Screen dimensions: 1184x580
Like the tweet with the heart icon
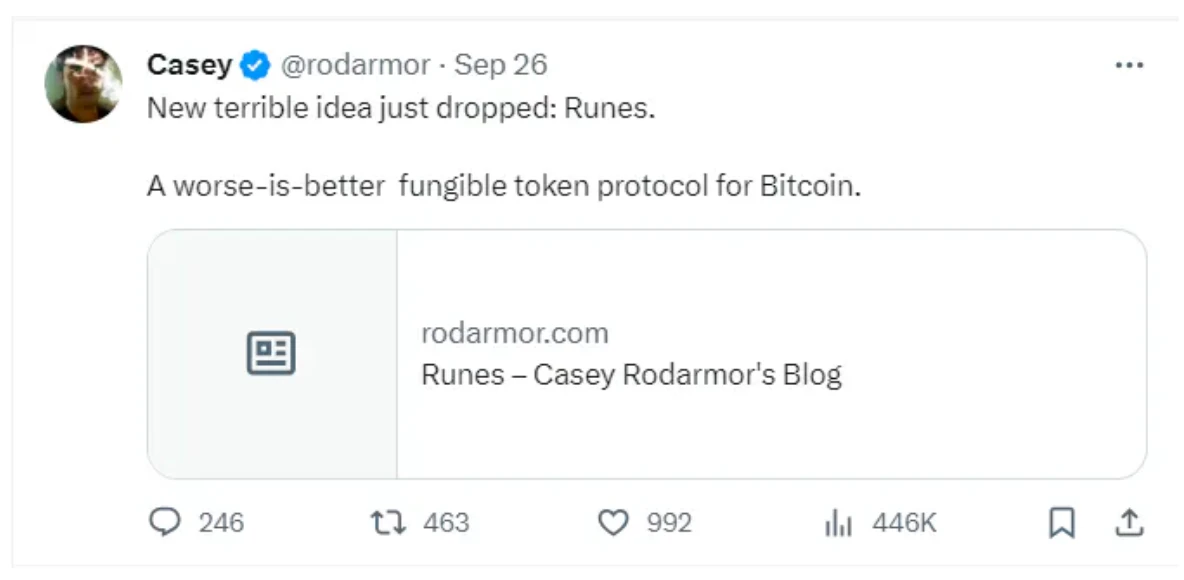(x=612, y=522)
